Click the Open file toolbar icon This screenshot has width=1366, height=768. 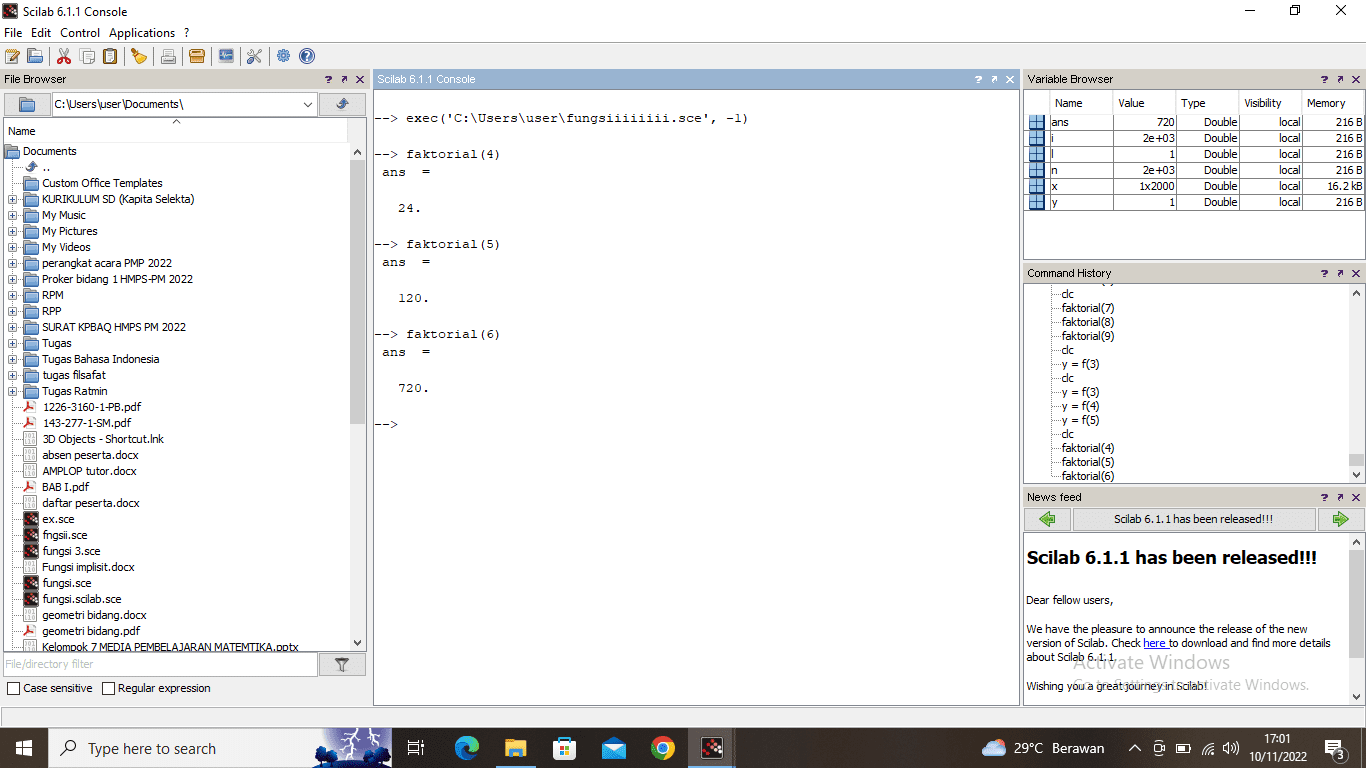pos(35,56)
